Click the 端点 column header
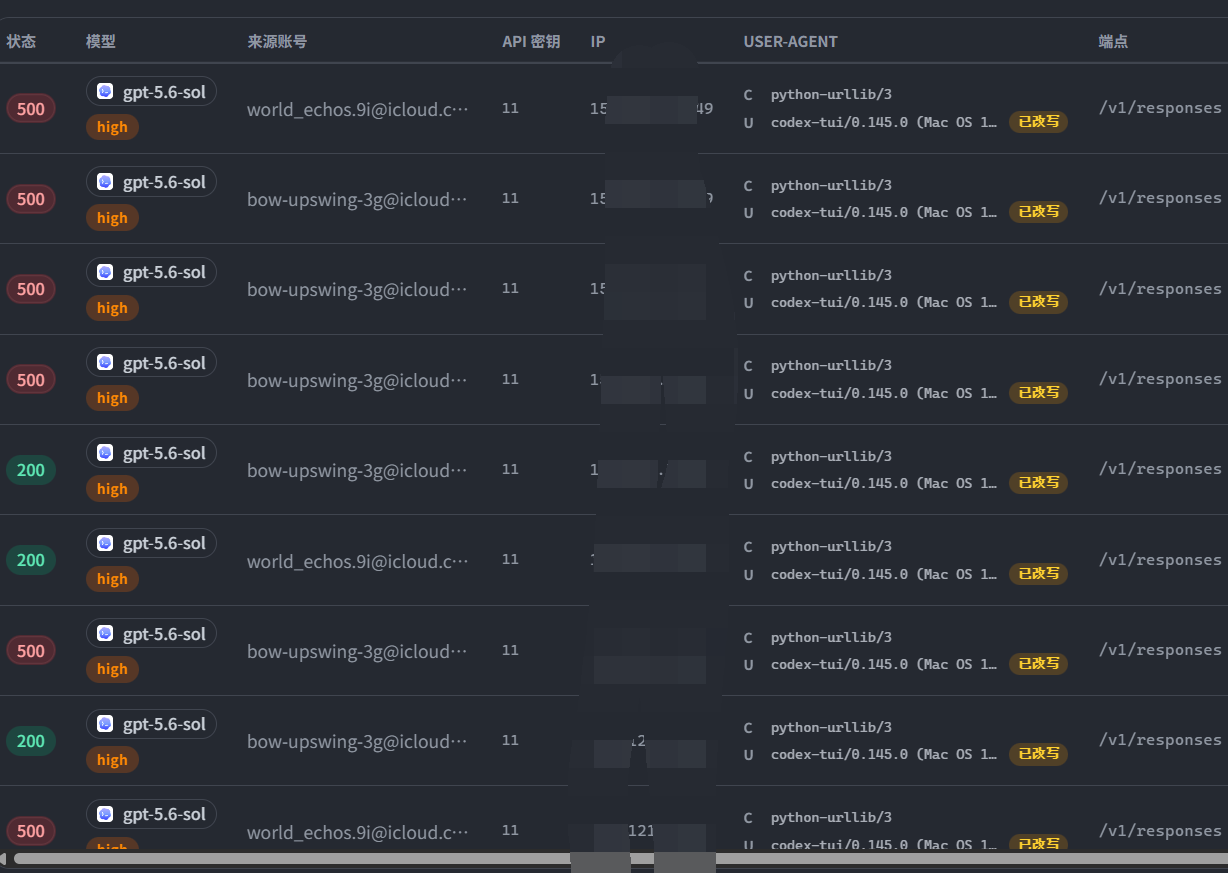Viewport: 1228px width, 873px height. point(1113,42)
